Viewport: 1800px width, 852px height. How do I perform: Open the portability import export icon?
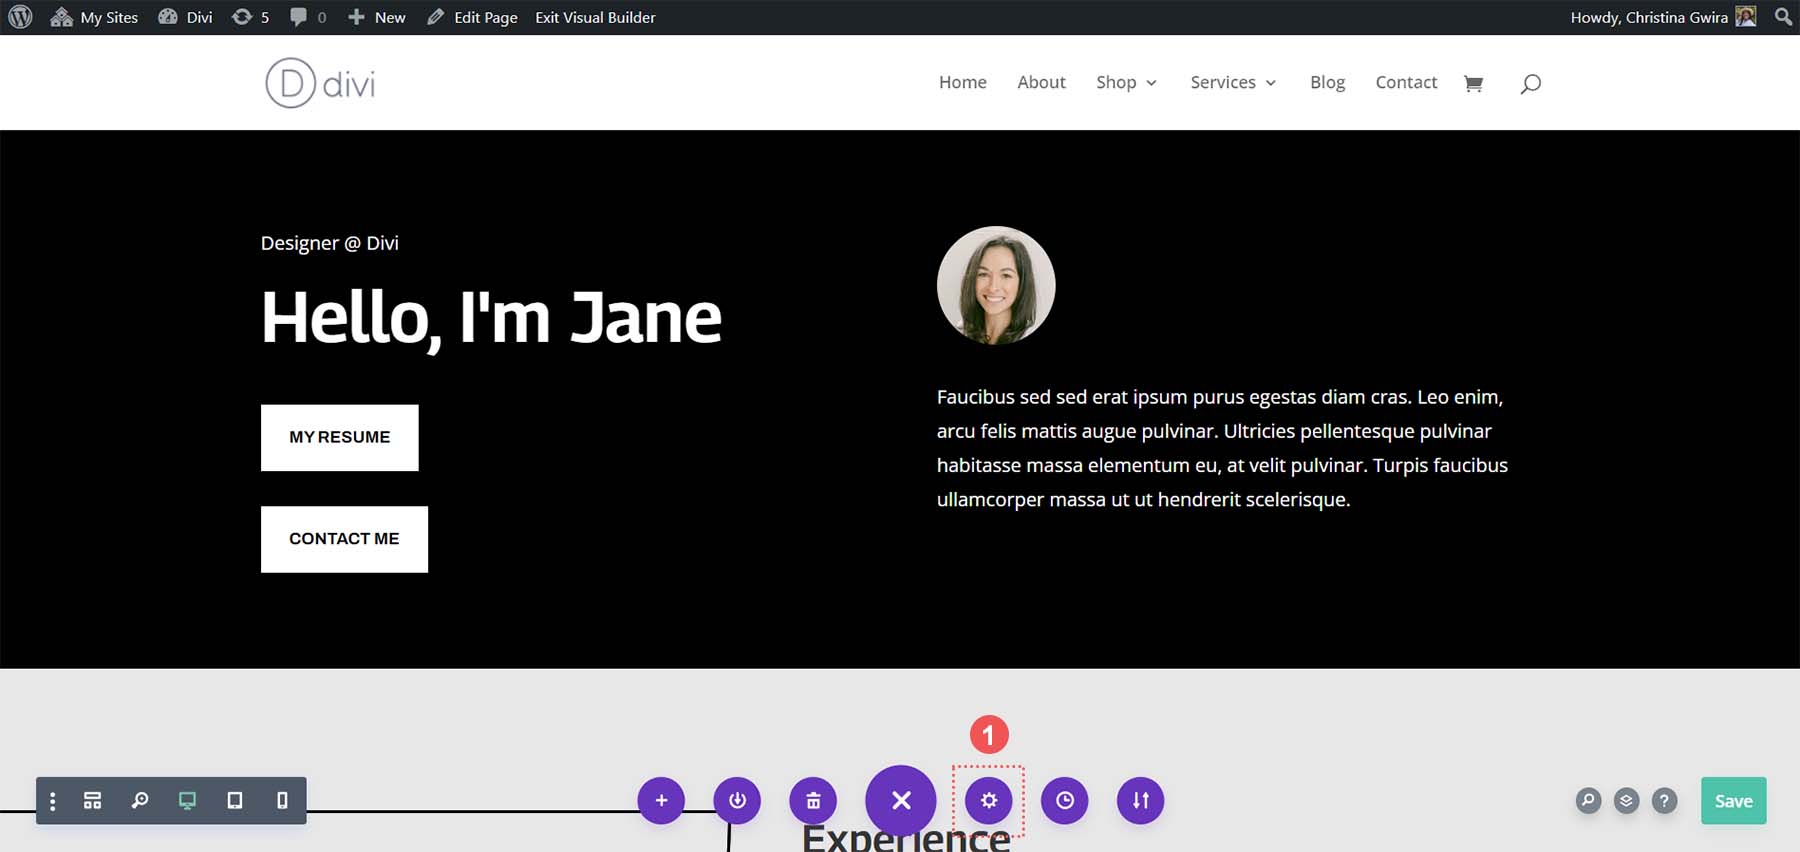(1140, 801)
